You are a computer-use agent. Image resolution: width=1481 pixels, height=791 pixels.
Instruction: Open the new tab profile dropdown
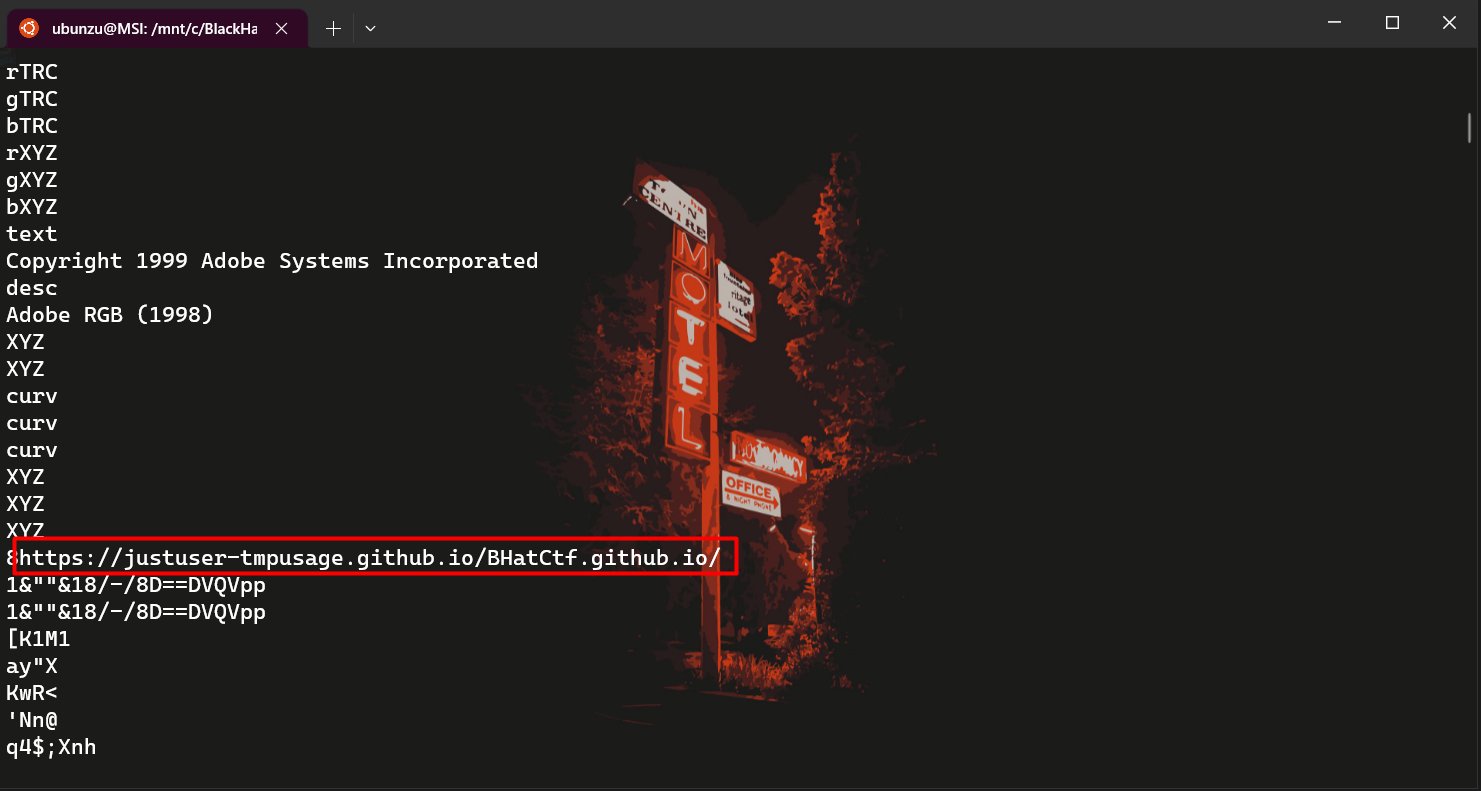[x=371, y=29]
